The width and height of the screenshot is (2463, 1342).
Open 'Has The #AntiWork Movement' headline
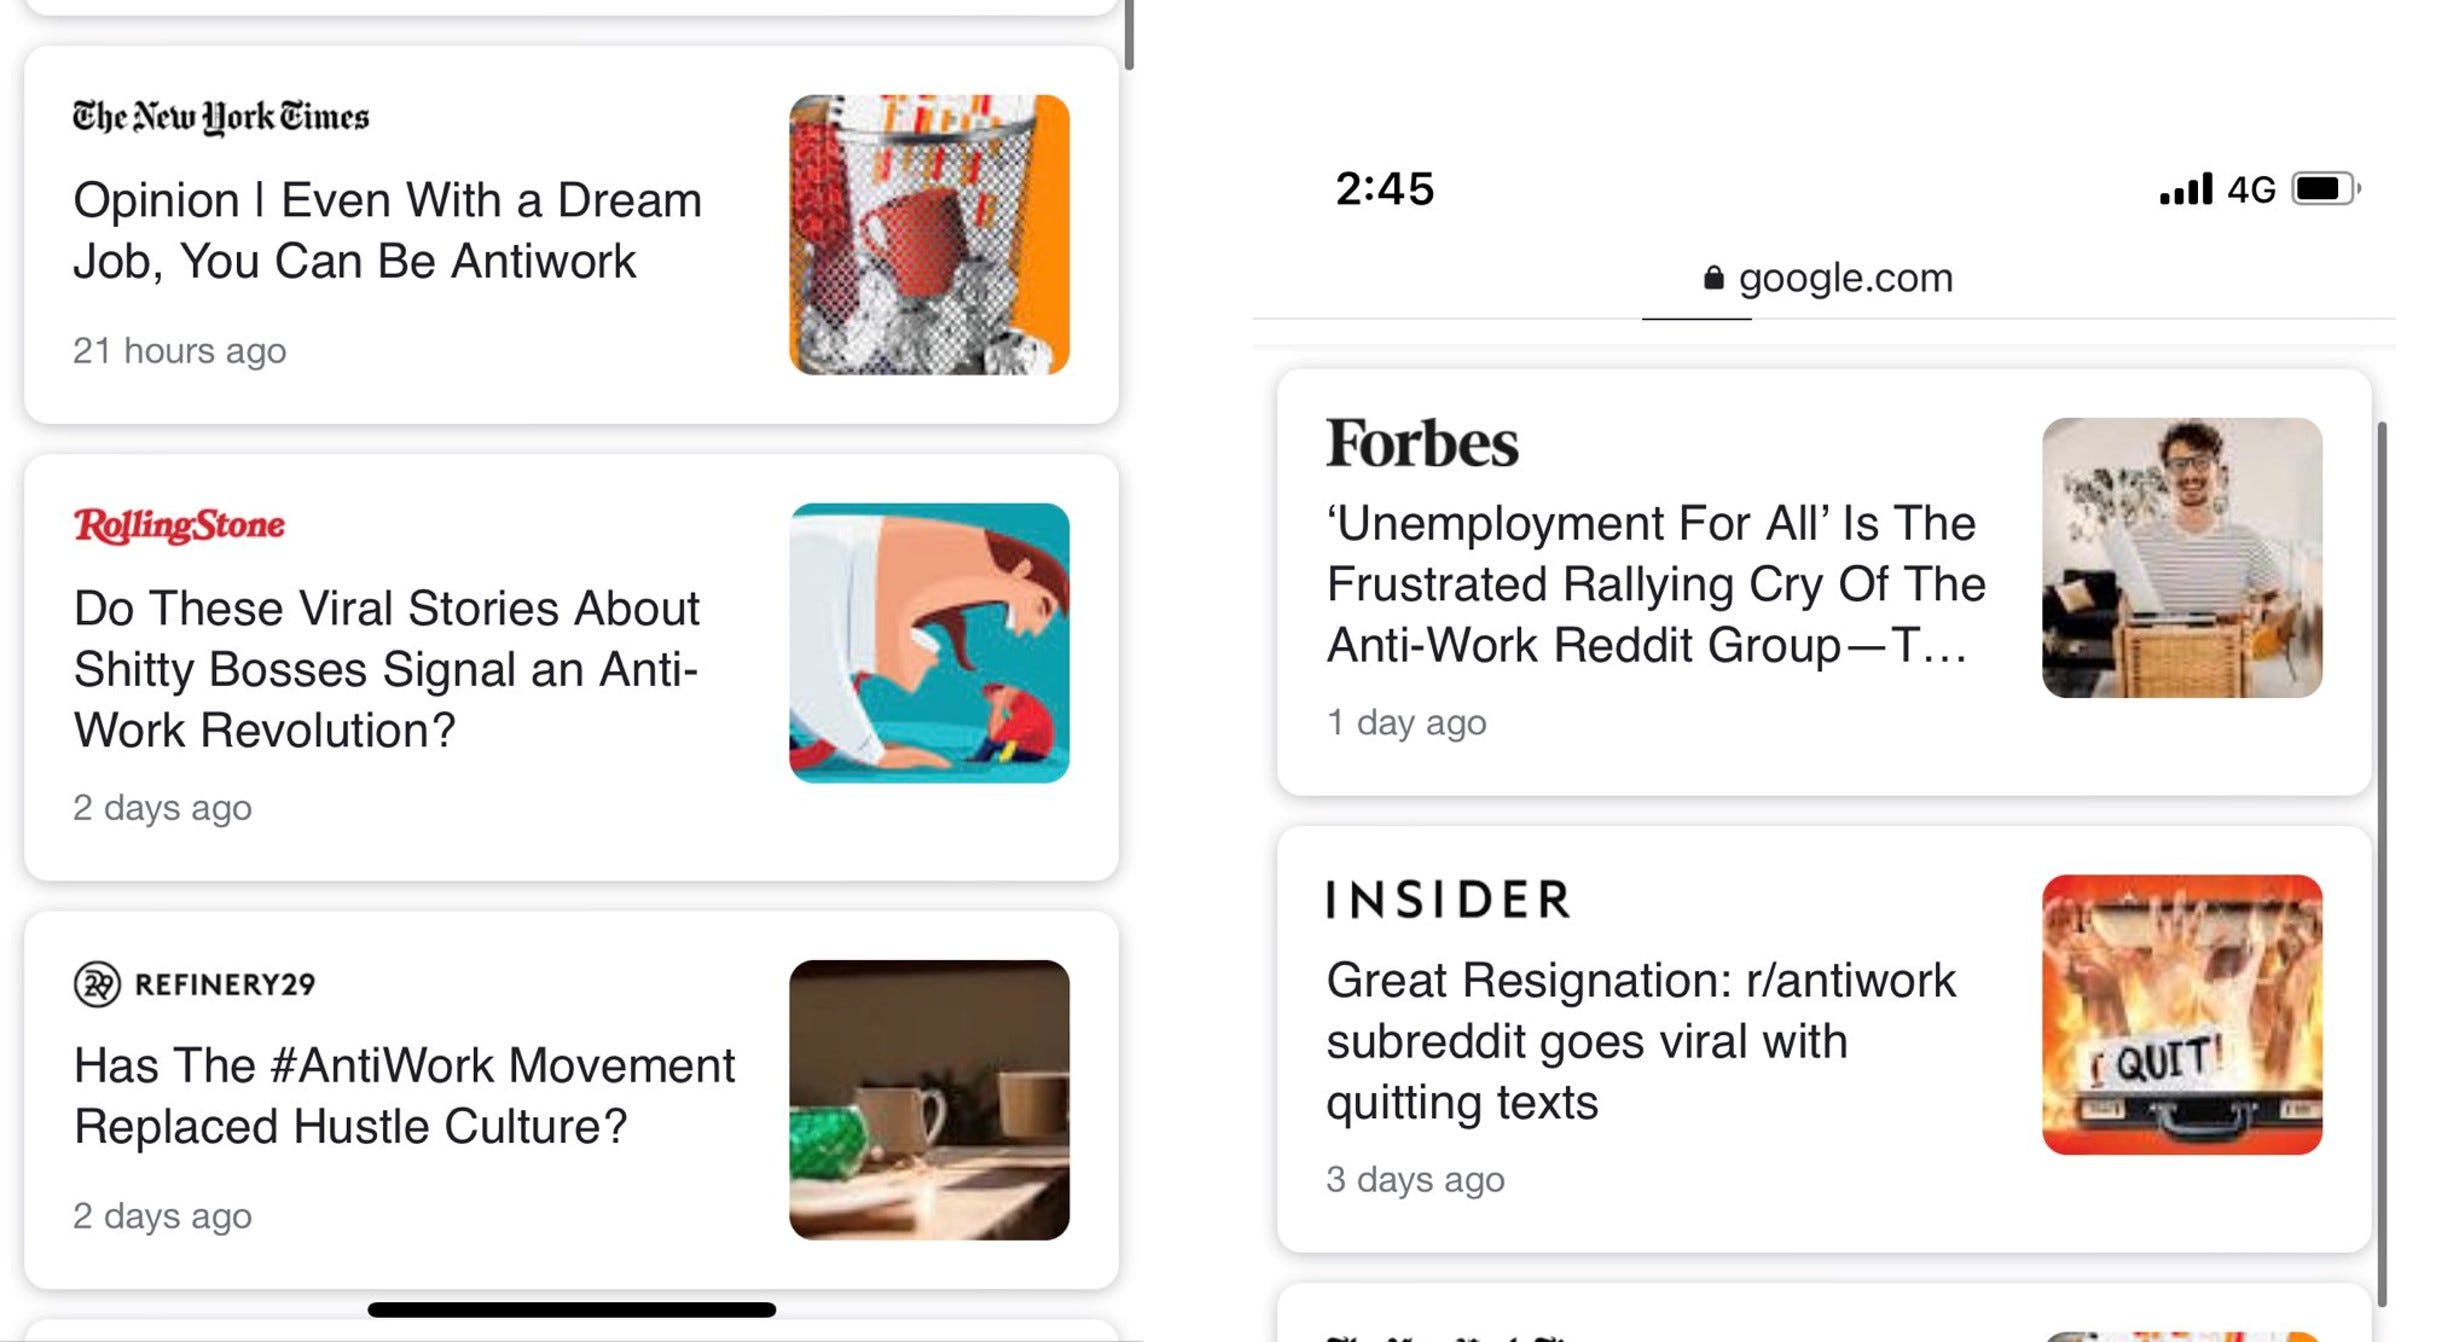[404, 1096]
